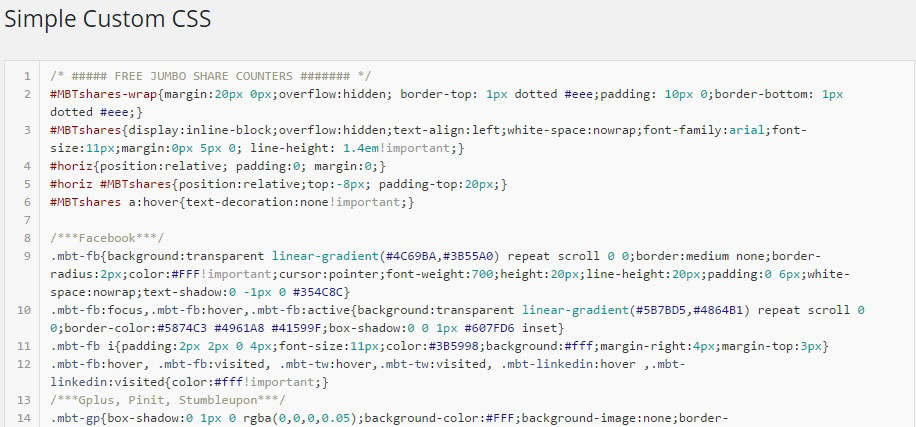Click line number 10 in the gutter

(x=24, y=310)
